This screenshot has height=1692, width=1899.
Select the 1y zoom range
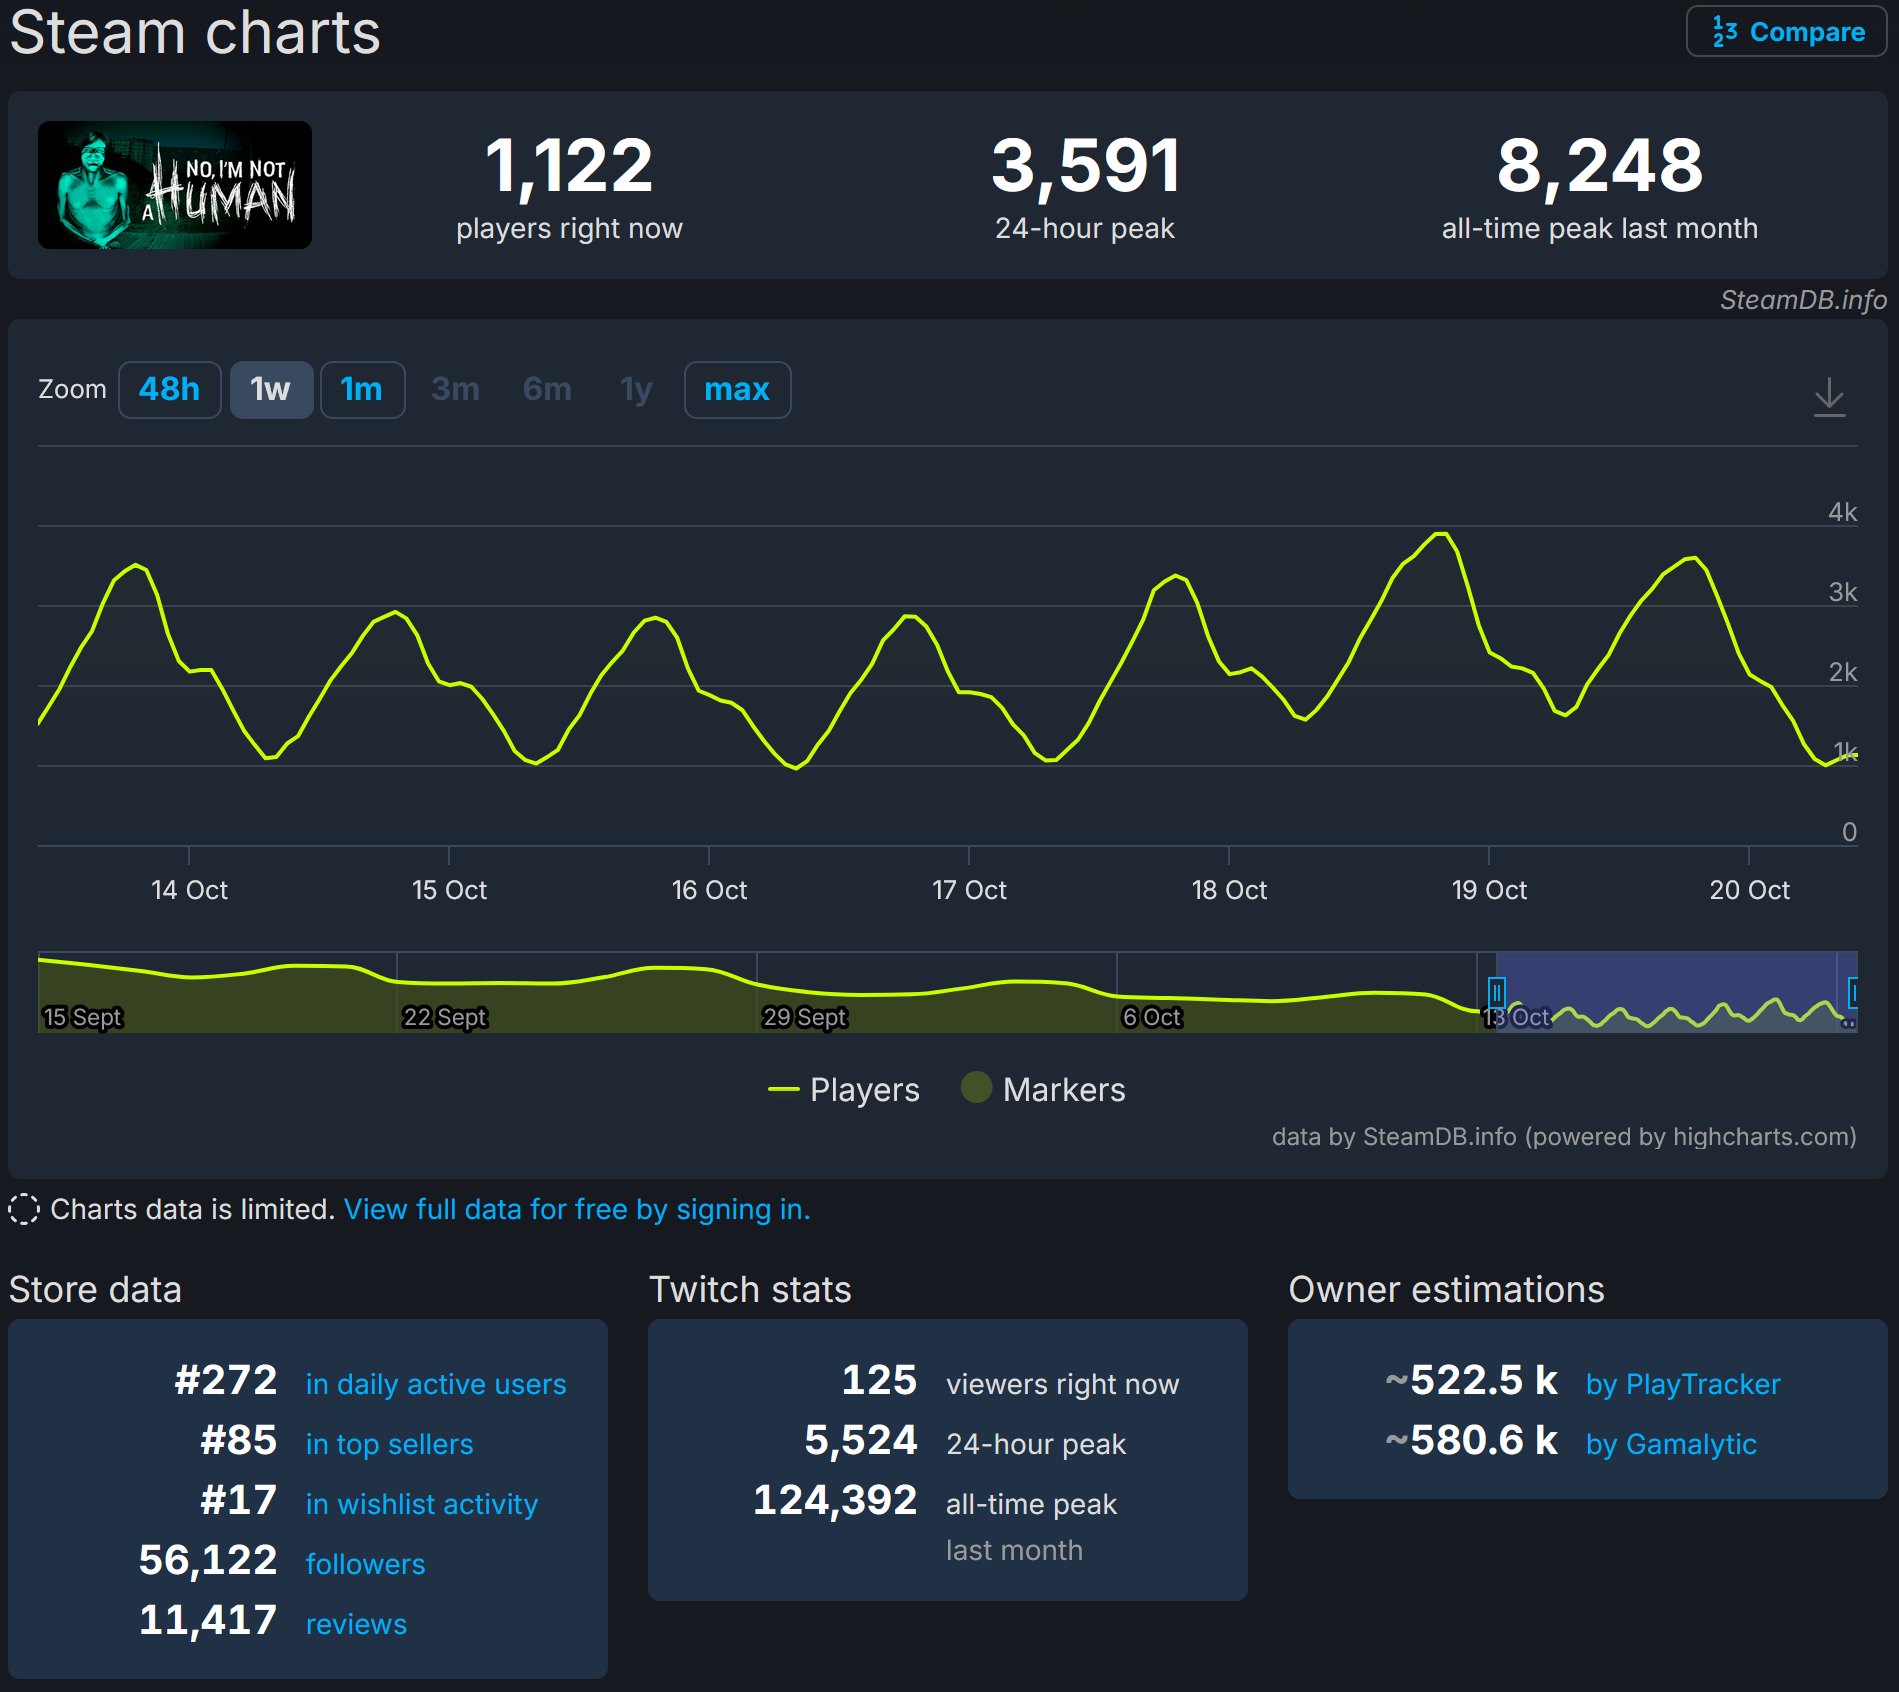click(x=636, y=389)
